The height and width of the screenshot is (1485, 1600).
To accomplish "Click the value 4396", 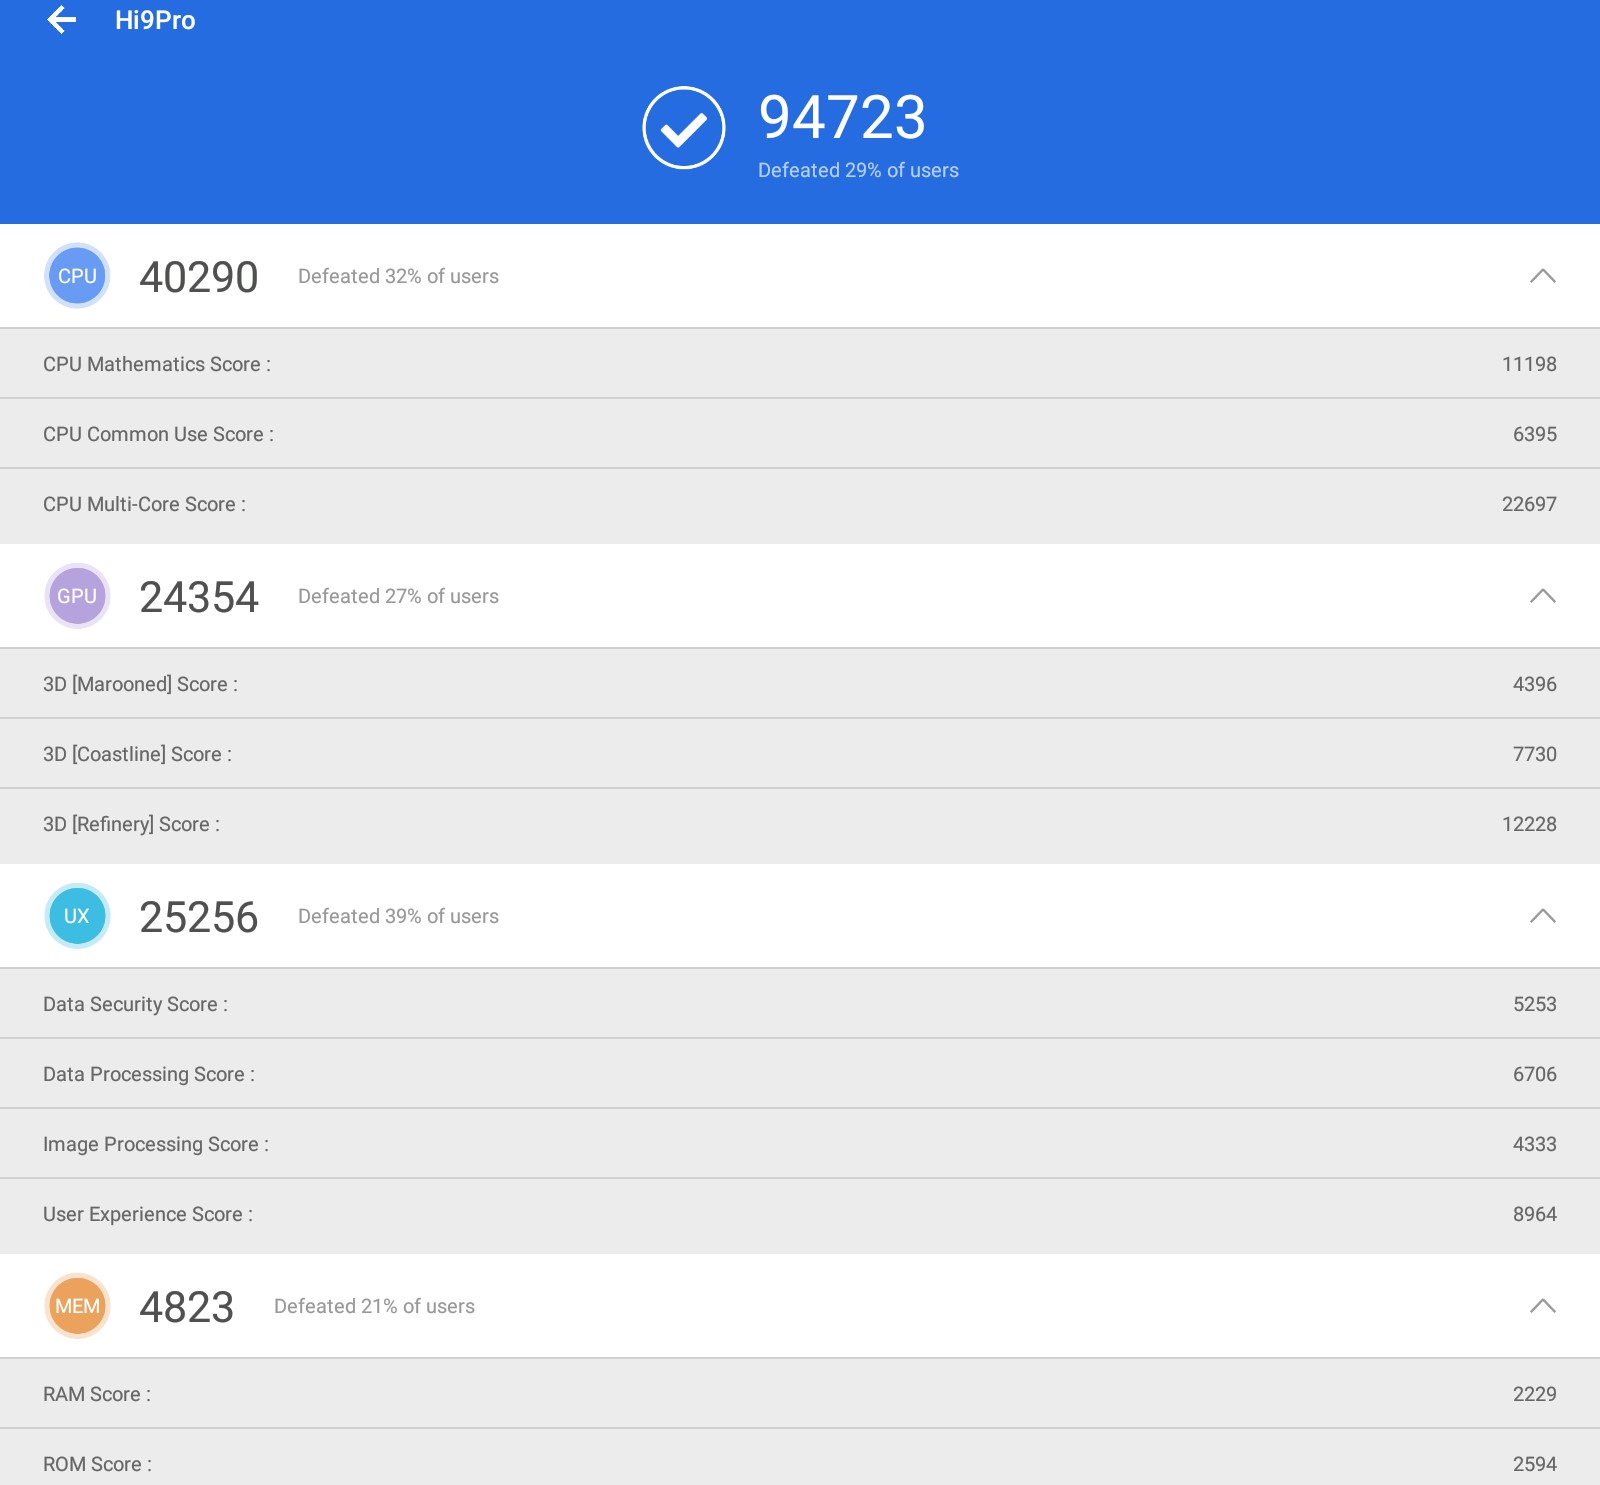I will click(1535, 684).
